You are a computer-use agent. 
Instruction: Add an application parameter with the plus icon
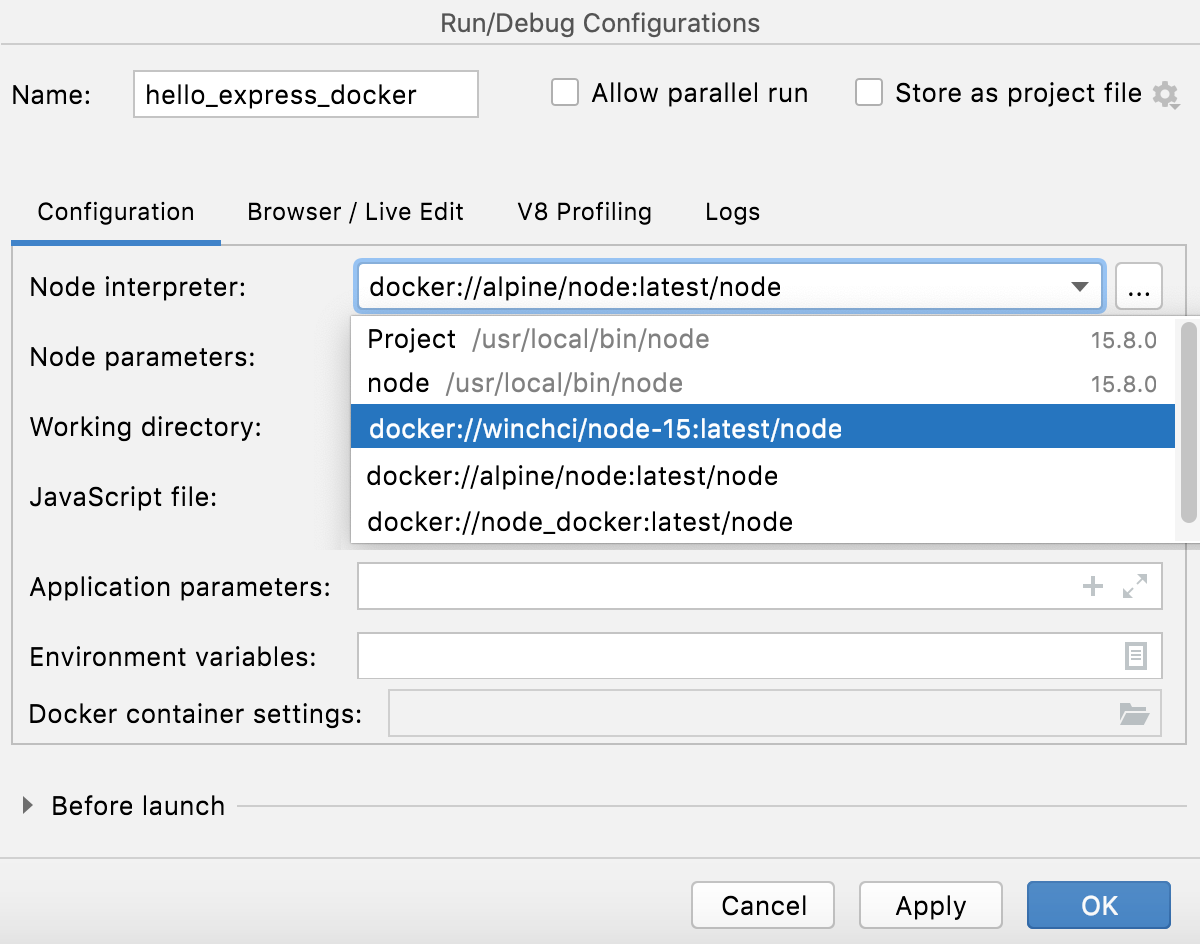(1092, 586)
